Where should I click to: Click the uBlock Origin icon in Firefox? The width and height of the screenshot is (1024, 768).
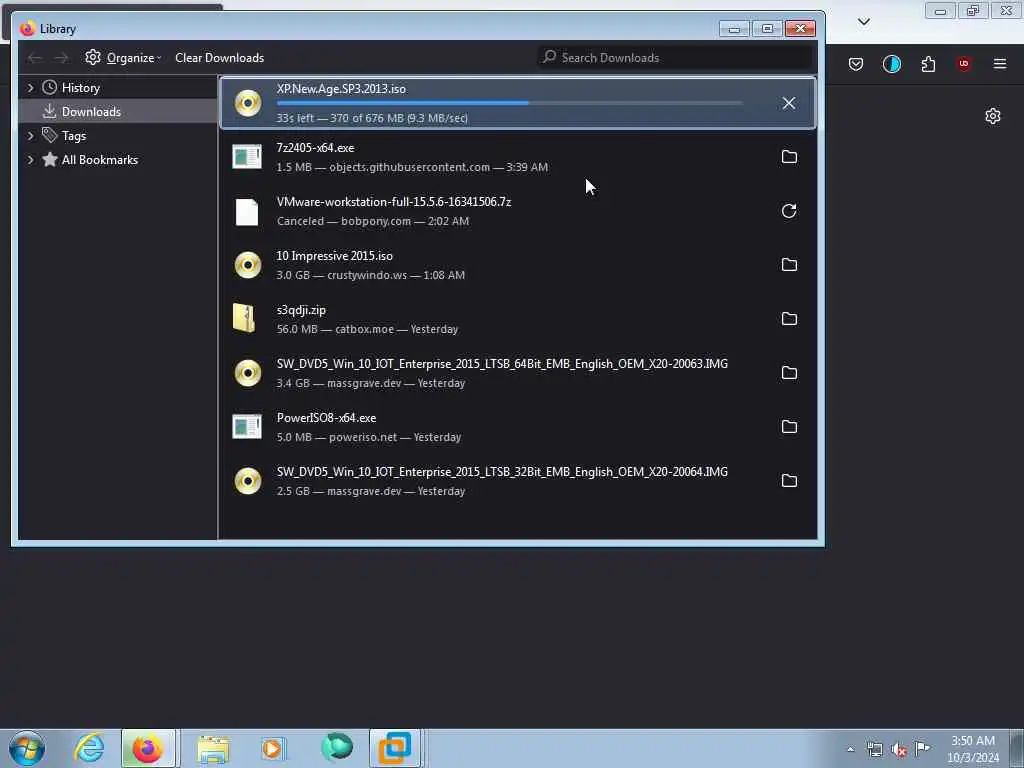(964, 64)
